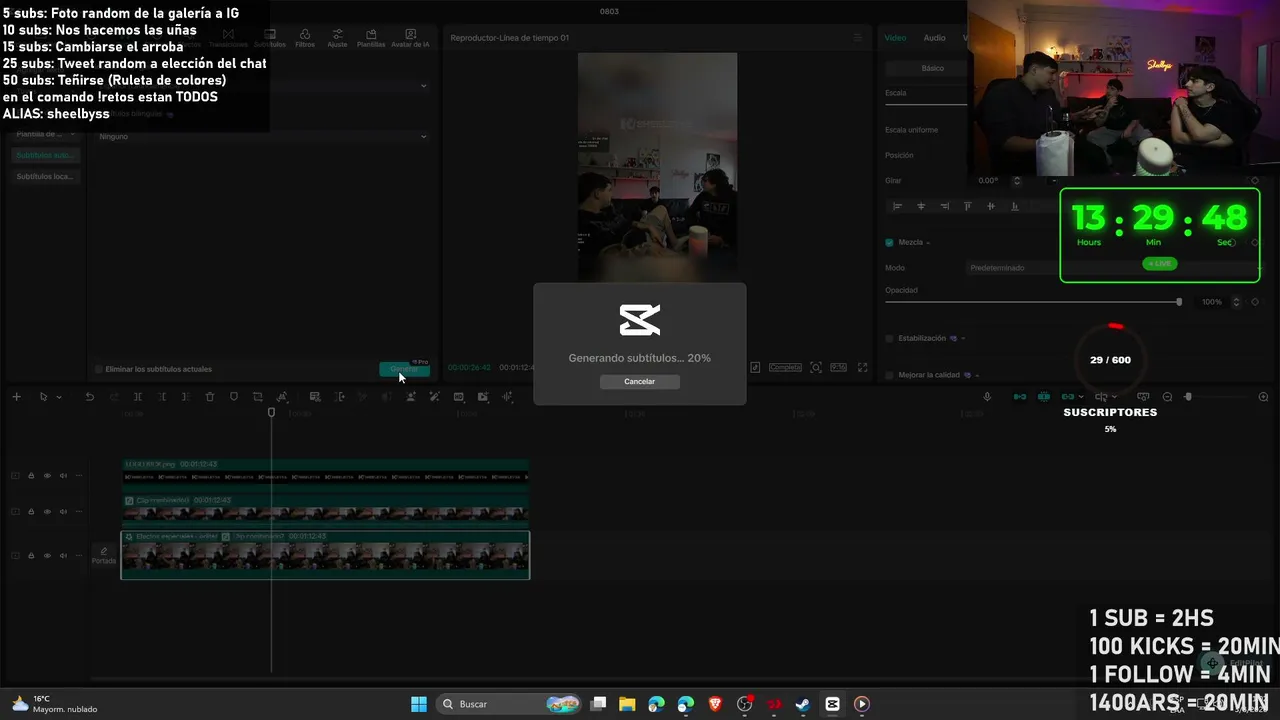
Task: Expand the pointer tool options chevron
Action: tap(59, 397)
